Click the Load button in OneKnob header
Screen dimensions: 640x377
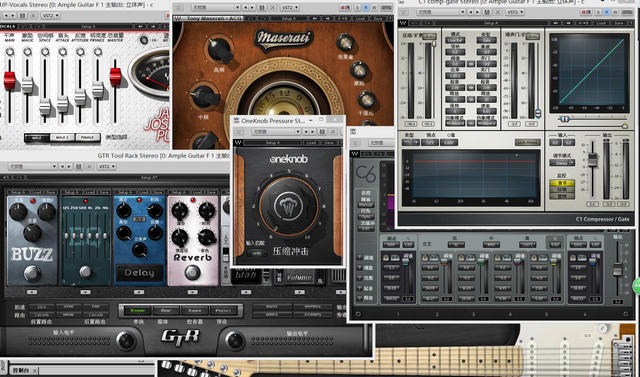[312, 143]
